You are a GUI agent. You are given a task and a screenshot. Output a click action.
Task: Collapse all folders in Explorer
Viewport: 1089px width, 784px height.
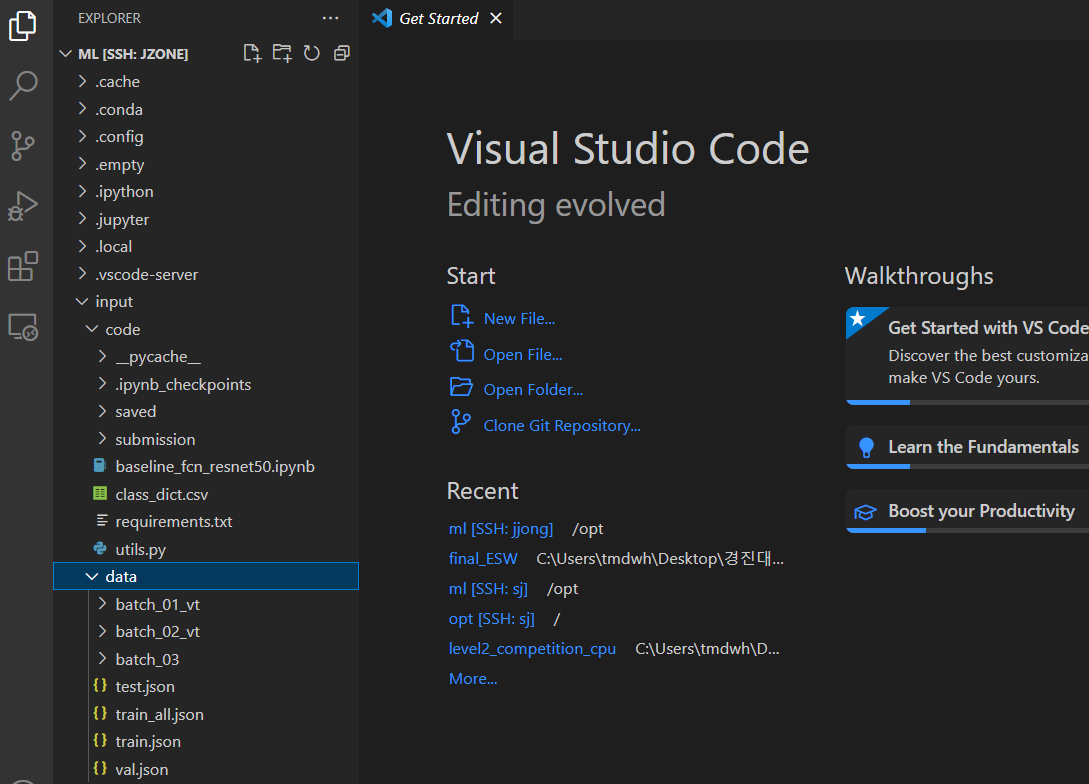[x=342, y=53]
